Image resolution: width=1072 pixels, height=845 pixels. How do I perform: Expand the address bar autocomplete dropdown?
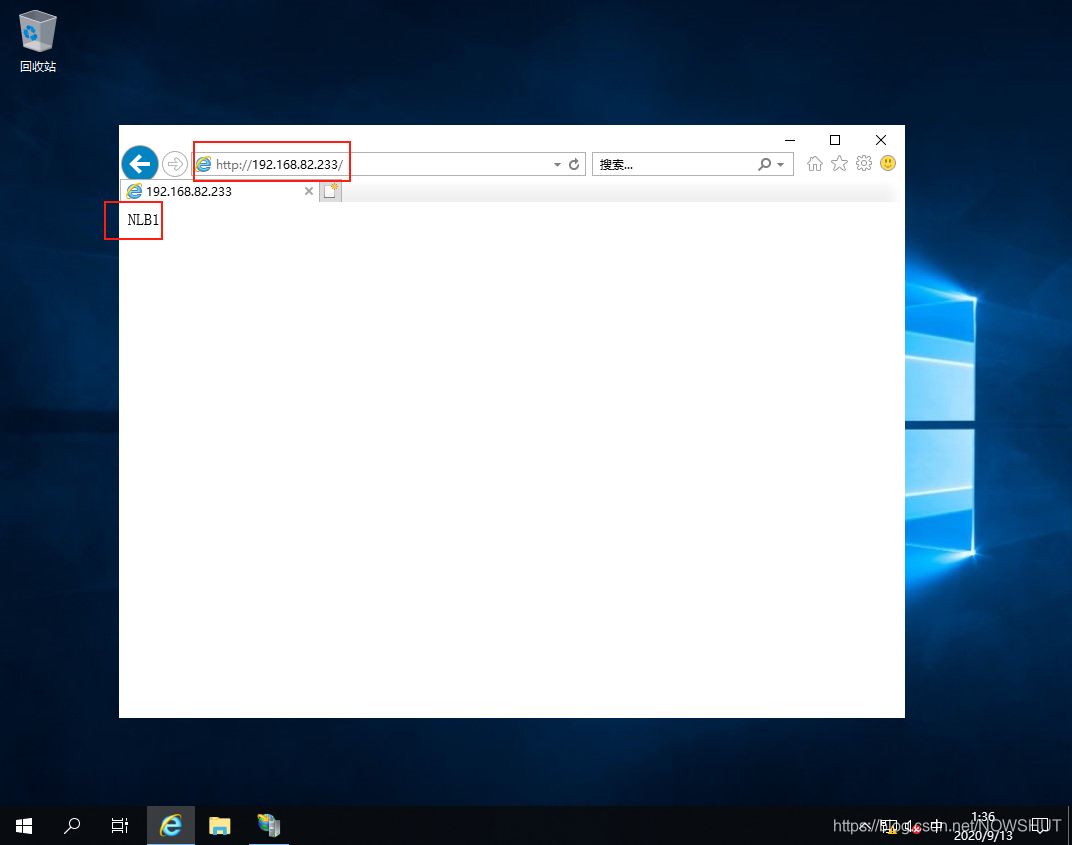(557, 165)
